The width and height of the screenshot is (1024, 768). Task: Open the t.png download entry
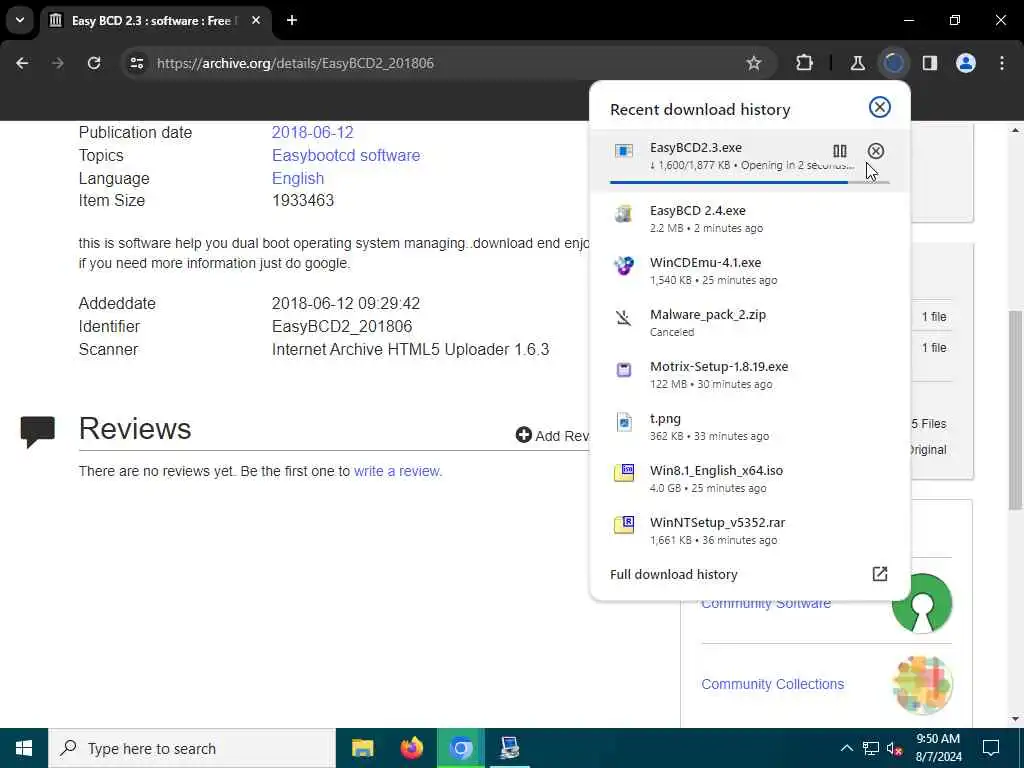tap(750, 426)
